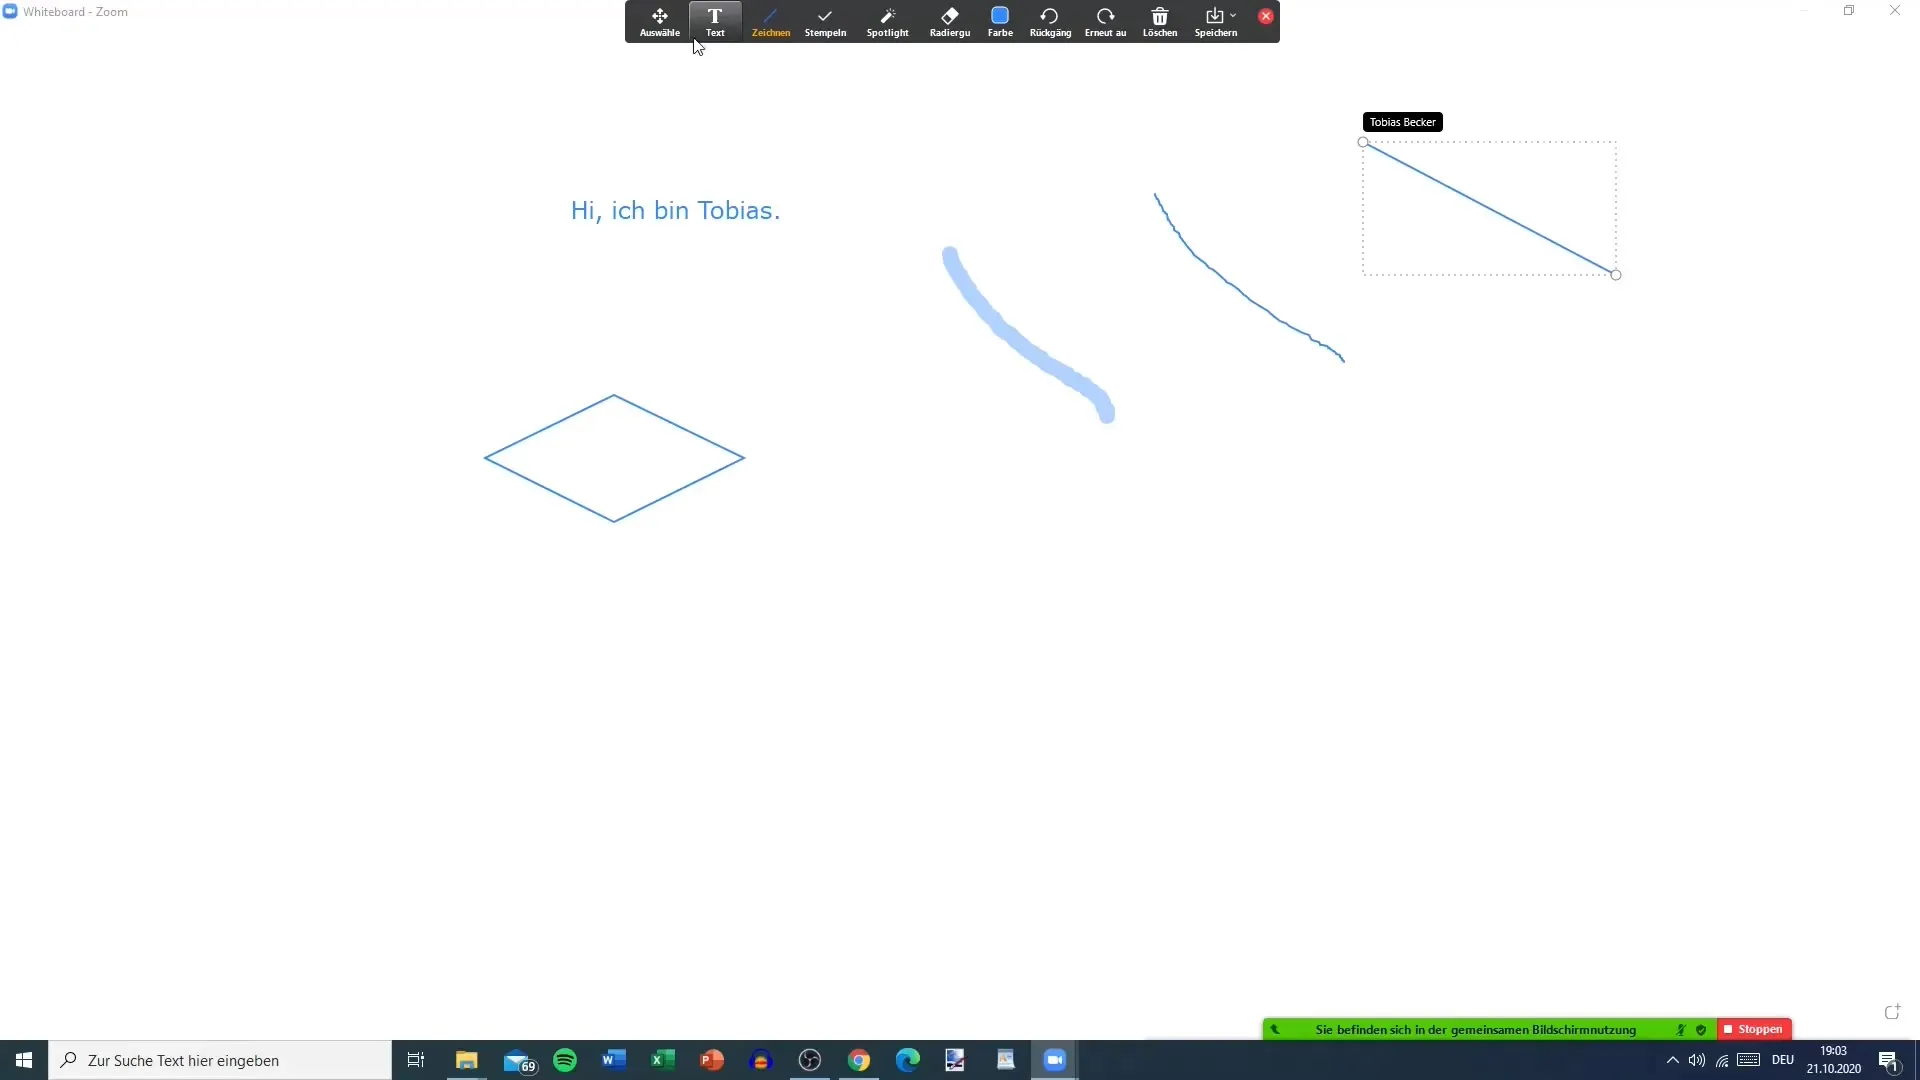Open Zoom app from the taskbar
Viewport: 1920px width, 1080px height.
pos(1055,1059)
